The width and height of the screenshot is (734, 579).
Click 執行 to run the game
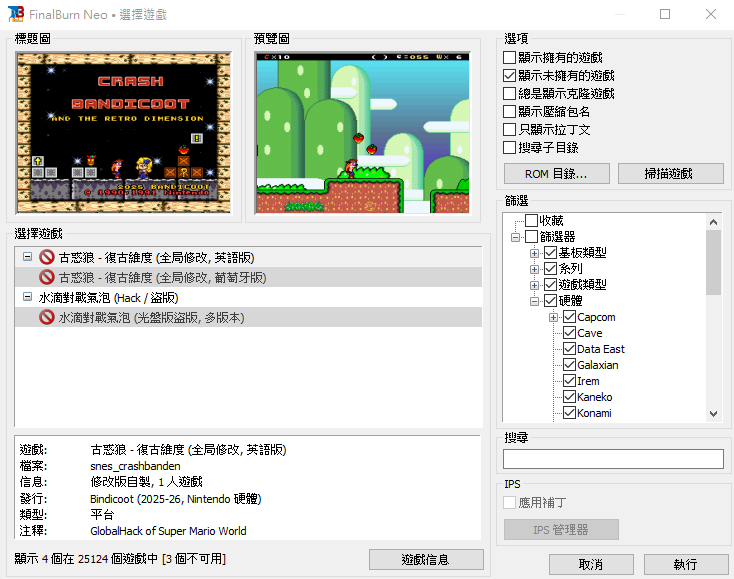tap(686, 564)
